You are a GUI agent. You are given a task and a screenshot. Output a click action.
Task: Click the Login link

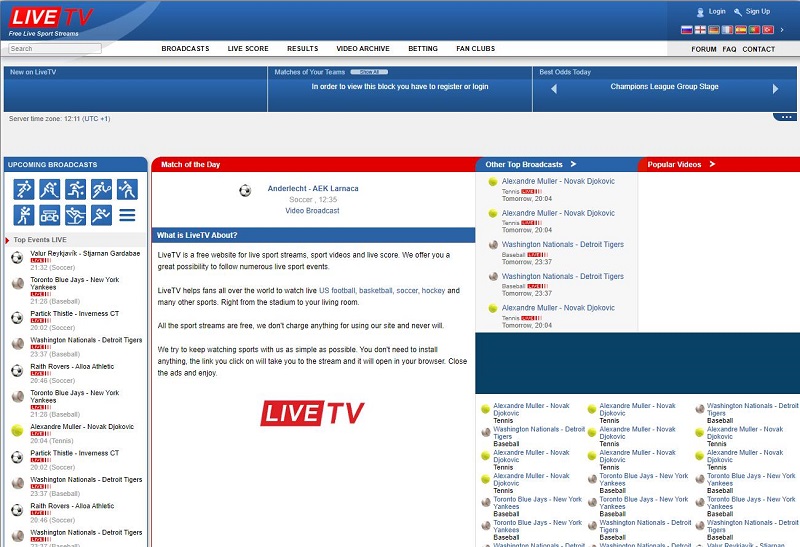tap(717, 11)
